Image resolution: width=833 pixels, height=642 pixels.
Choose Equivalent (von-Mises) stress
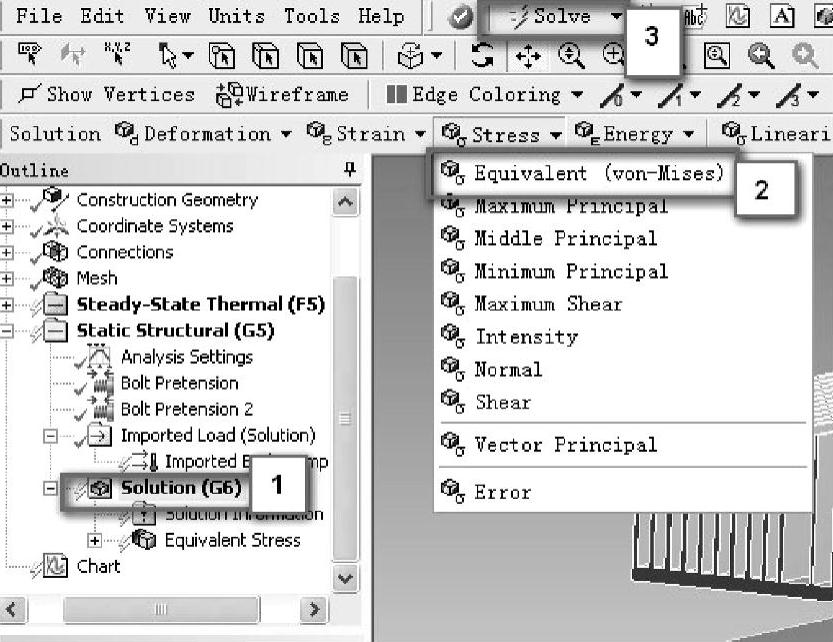tap(583, 173)
